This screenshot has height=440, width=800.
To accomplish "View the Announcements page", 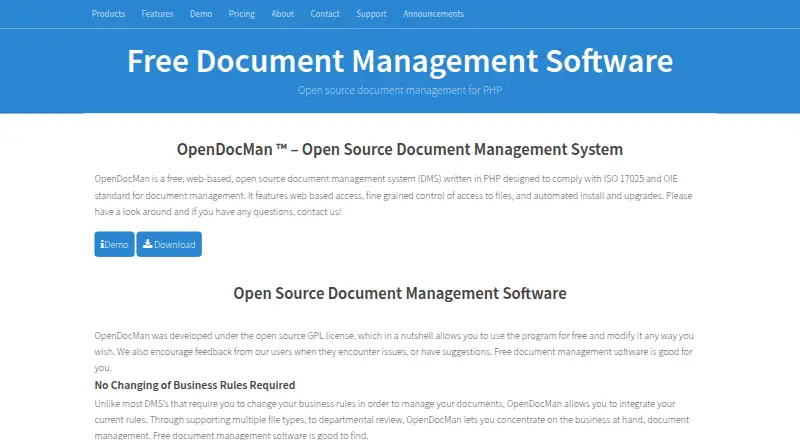I will pyautogui.click(x=433, y=14).
